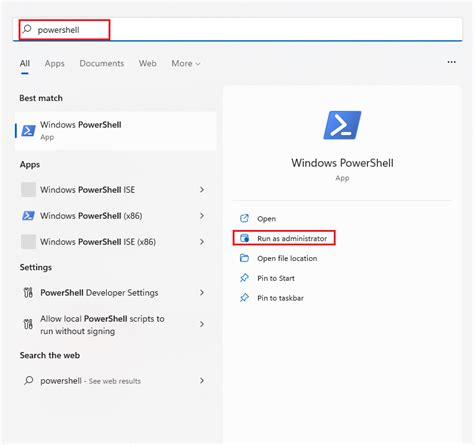The image size is (474, 445).
Task: Click the Windows PowerShell ISE placeholder icon
Action: pos(28,190)
